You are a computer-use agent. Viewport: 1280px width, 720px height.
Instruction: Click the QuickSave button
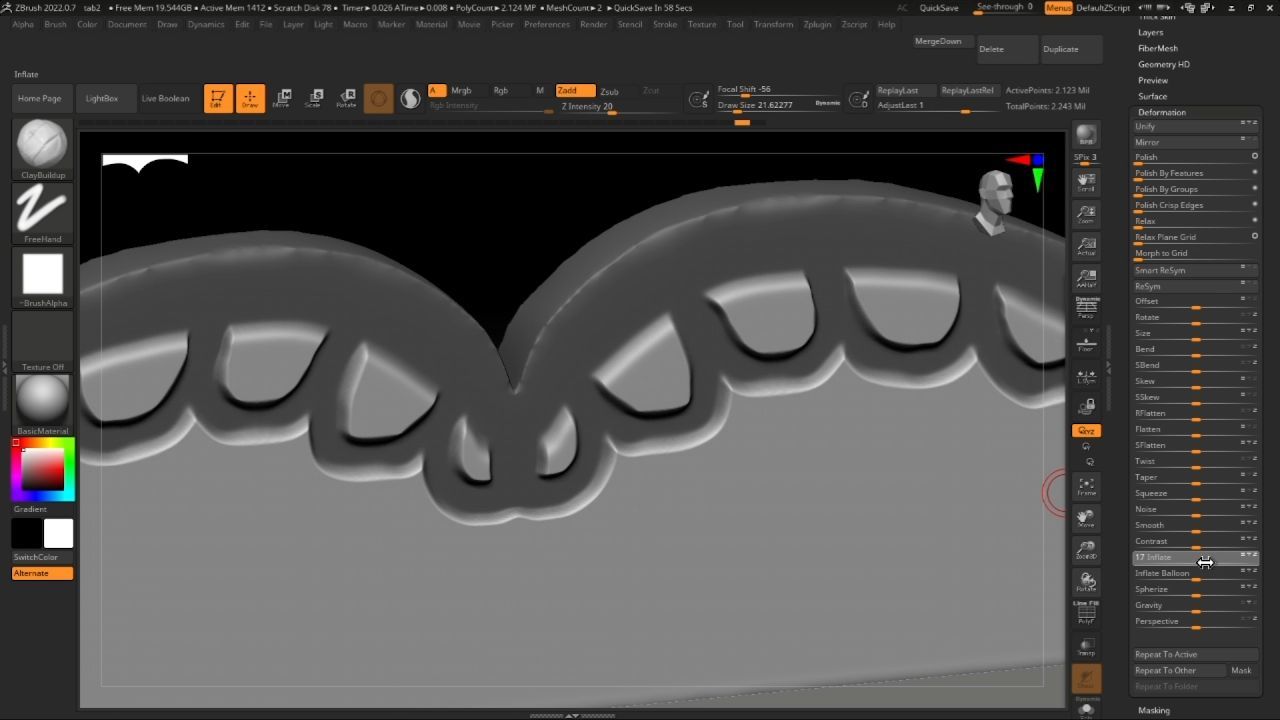pos(939,8)
